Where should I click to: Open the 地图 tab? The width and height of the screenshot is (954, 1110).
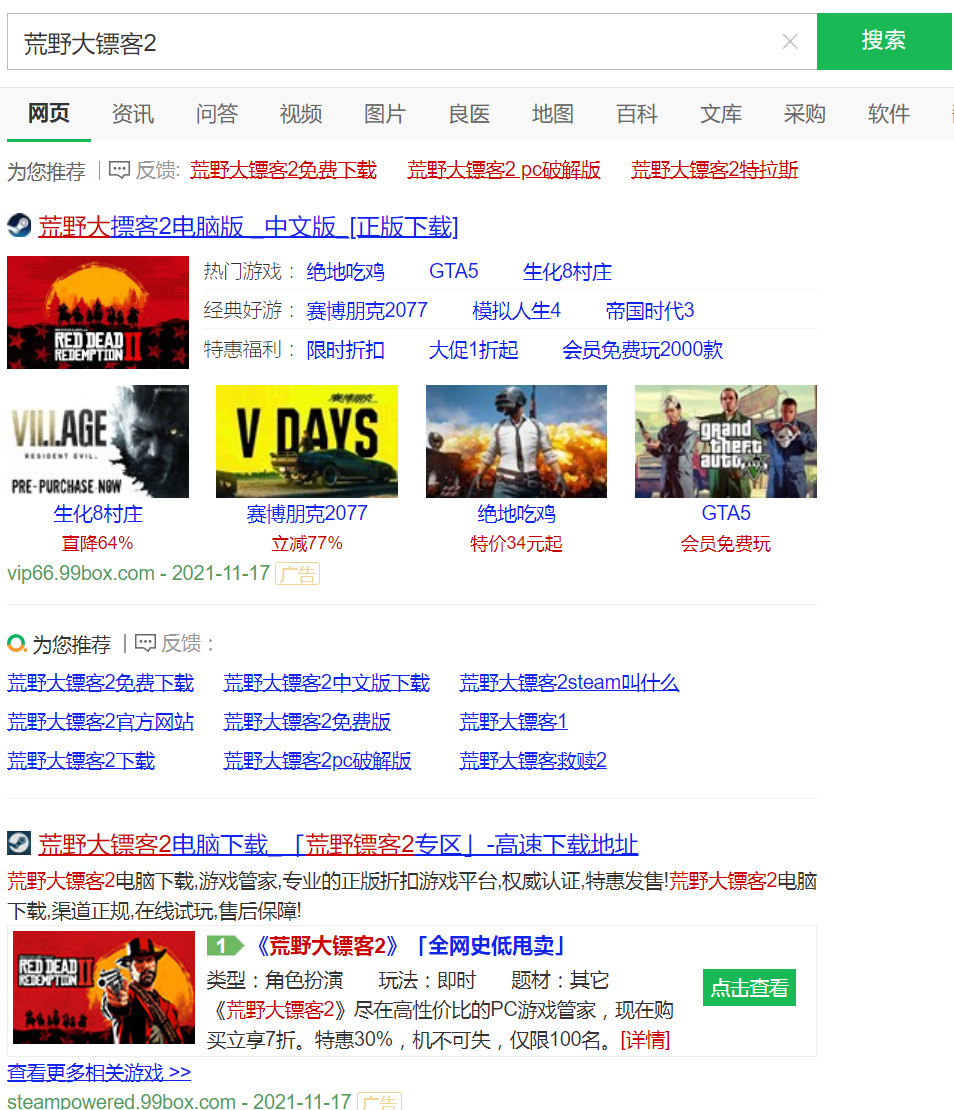pyautogui.click(x=553, y=113)
